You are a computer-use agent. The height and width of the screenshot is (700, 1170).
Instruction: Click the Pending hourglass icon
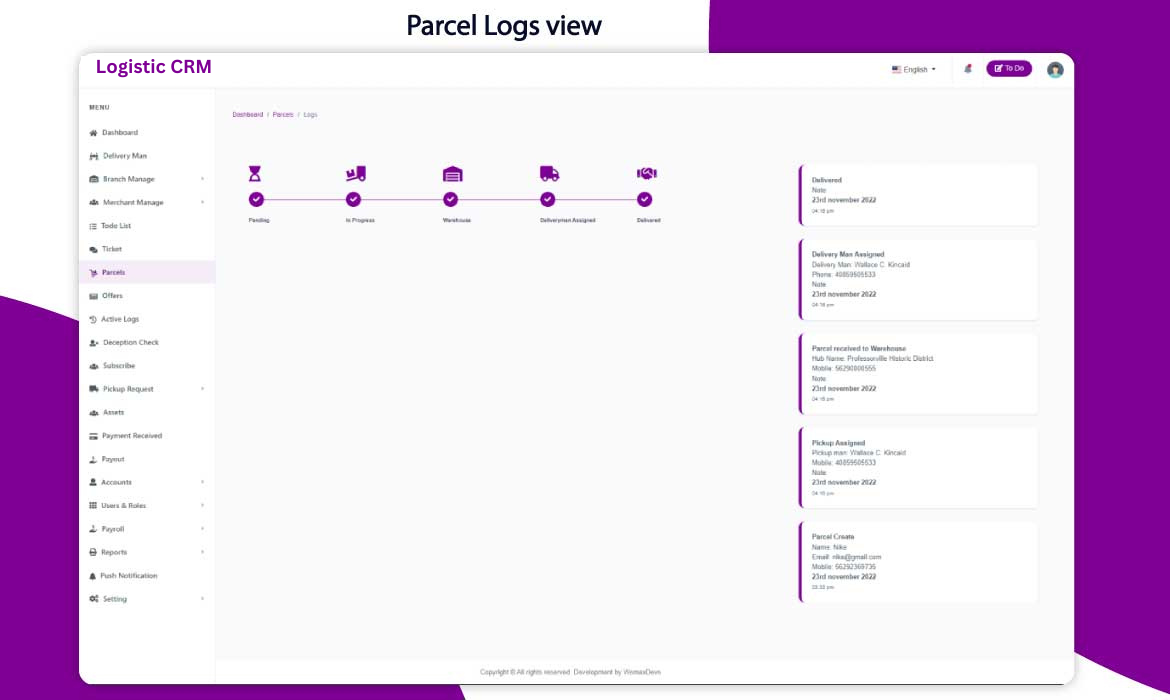255,174
